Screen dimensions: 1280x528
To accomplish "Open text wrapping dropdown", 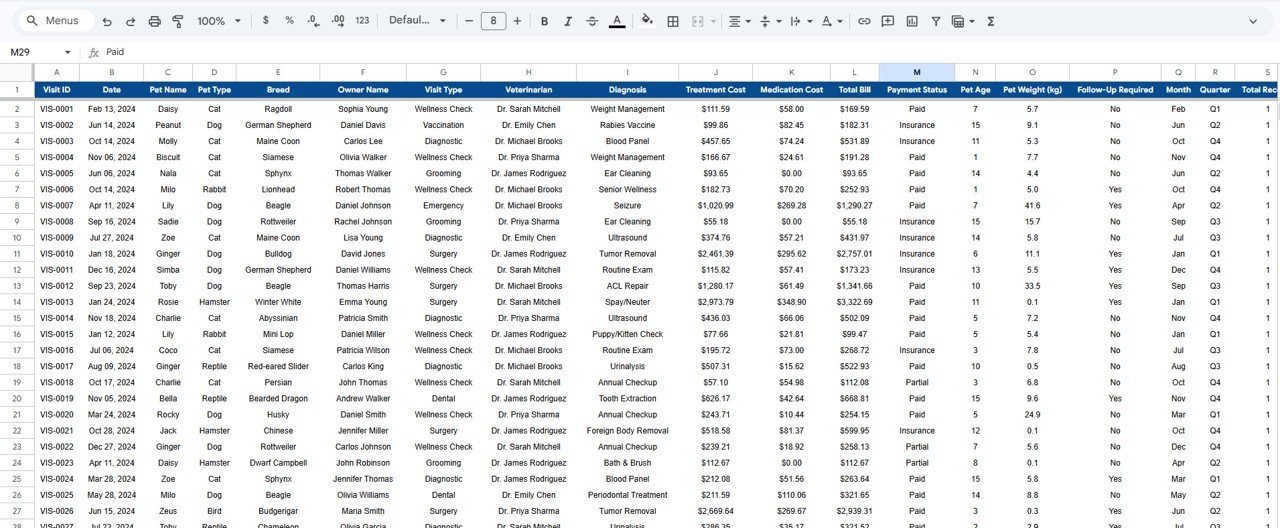I will [x=801, y=21].
